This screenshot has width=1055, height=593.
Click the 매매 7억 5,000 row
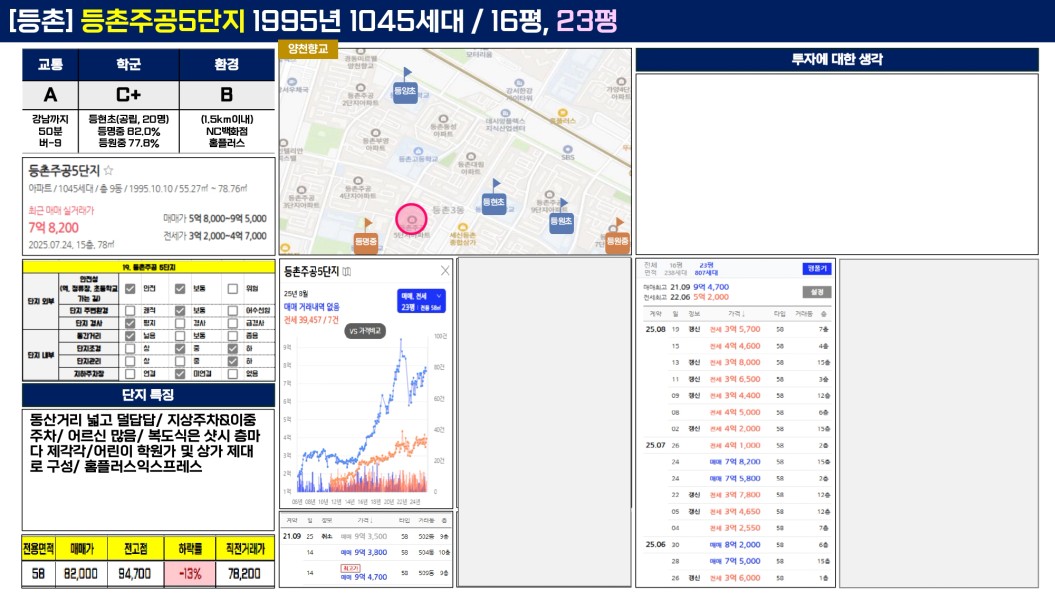(x=737, y=561)
